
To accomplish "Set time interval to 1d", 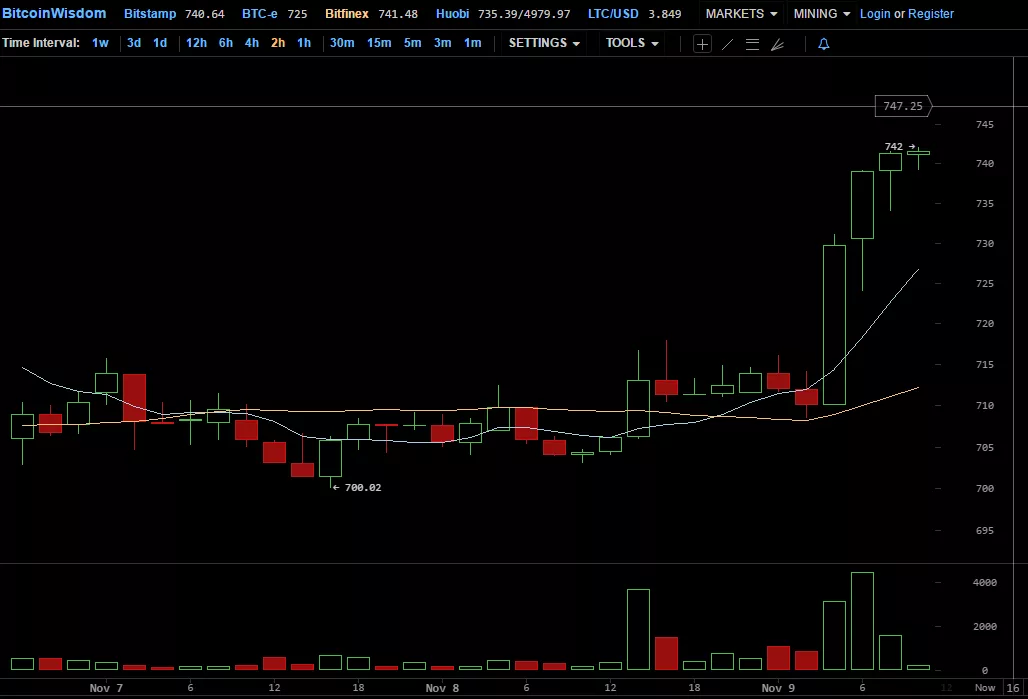I will [160, 43].
